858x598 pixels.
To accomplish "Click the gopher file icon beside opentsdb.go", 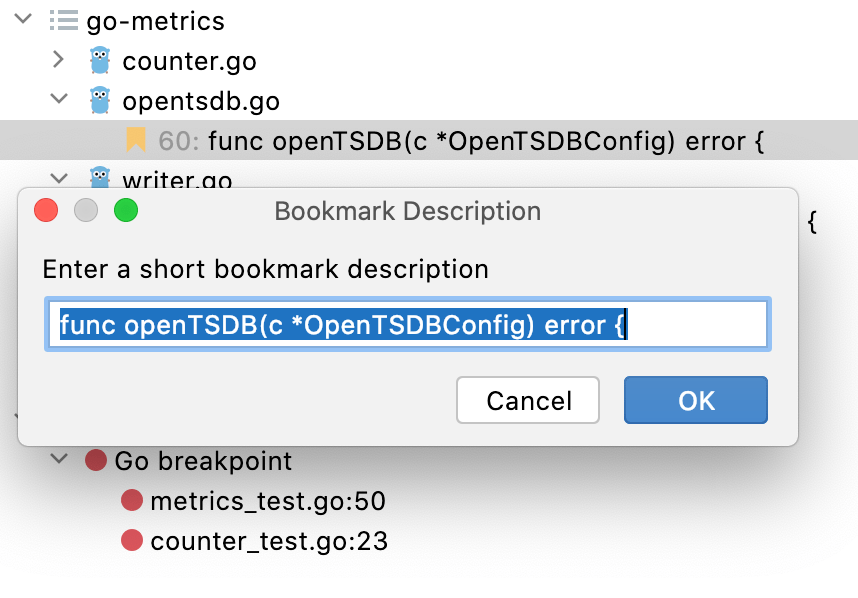I will pos(97,100).
